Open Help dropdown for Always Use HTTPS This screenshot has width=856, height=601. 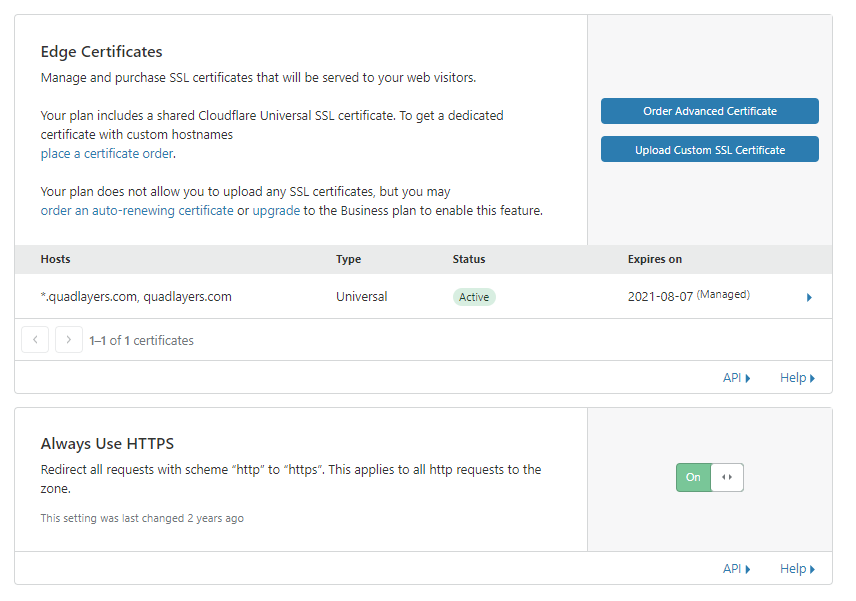coord(797,569)
